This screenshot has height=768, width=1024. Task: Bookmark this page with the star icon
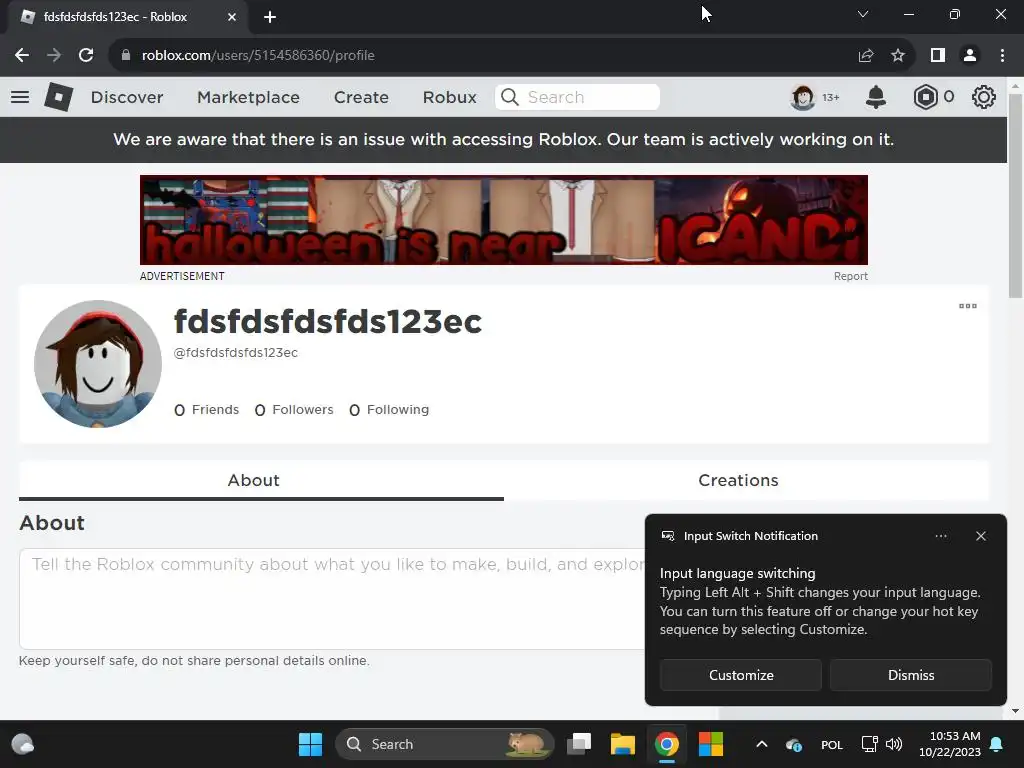click(x=898, y=56)
